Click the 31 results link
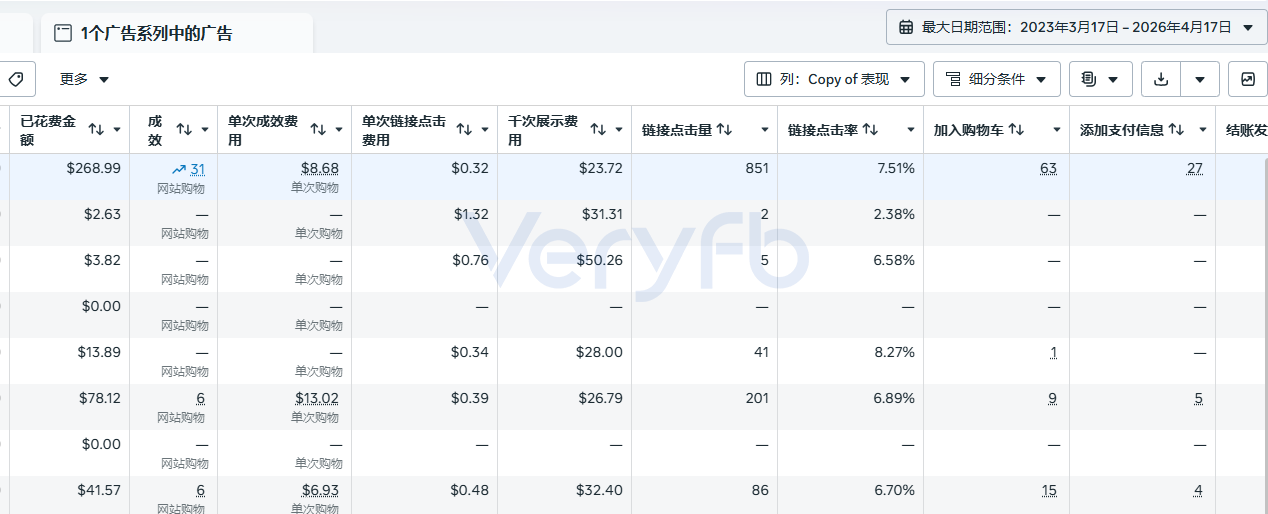 coord(197,169)
